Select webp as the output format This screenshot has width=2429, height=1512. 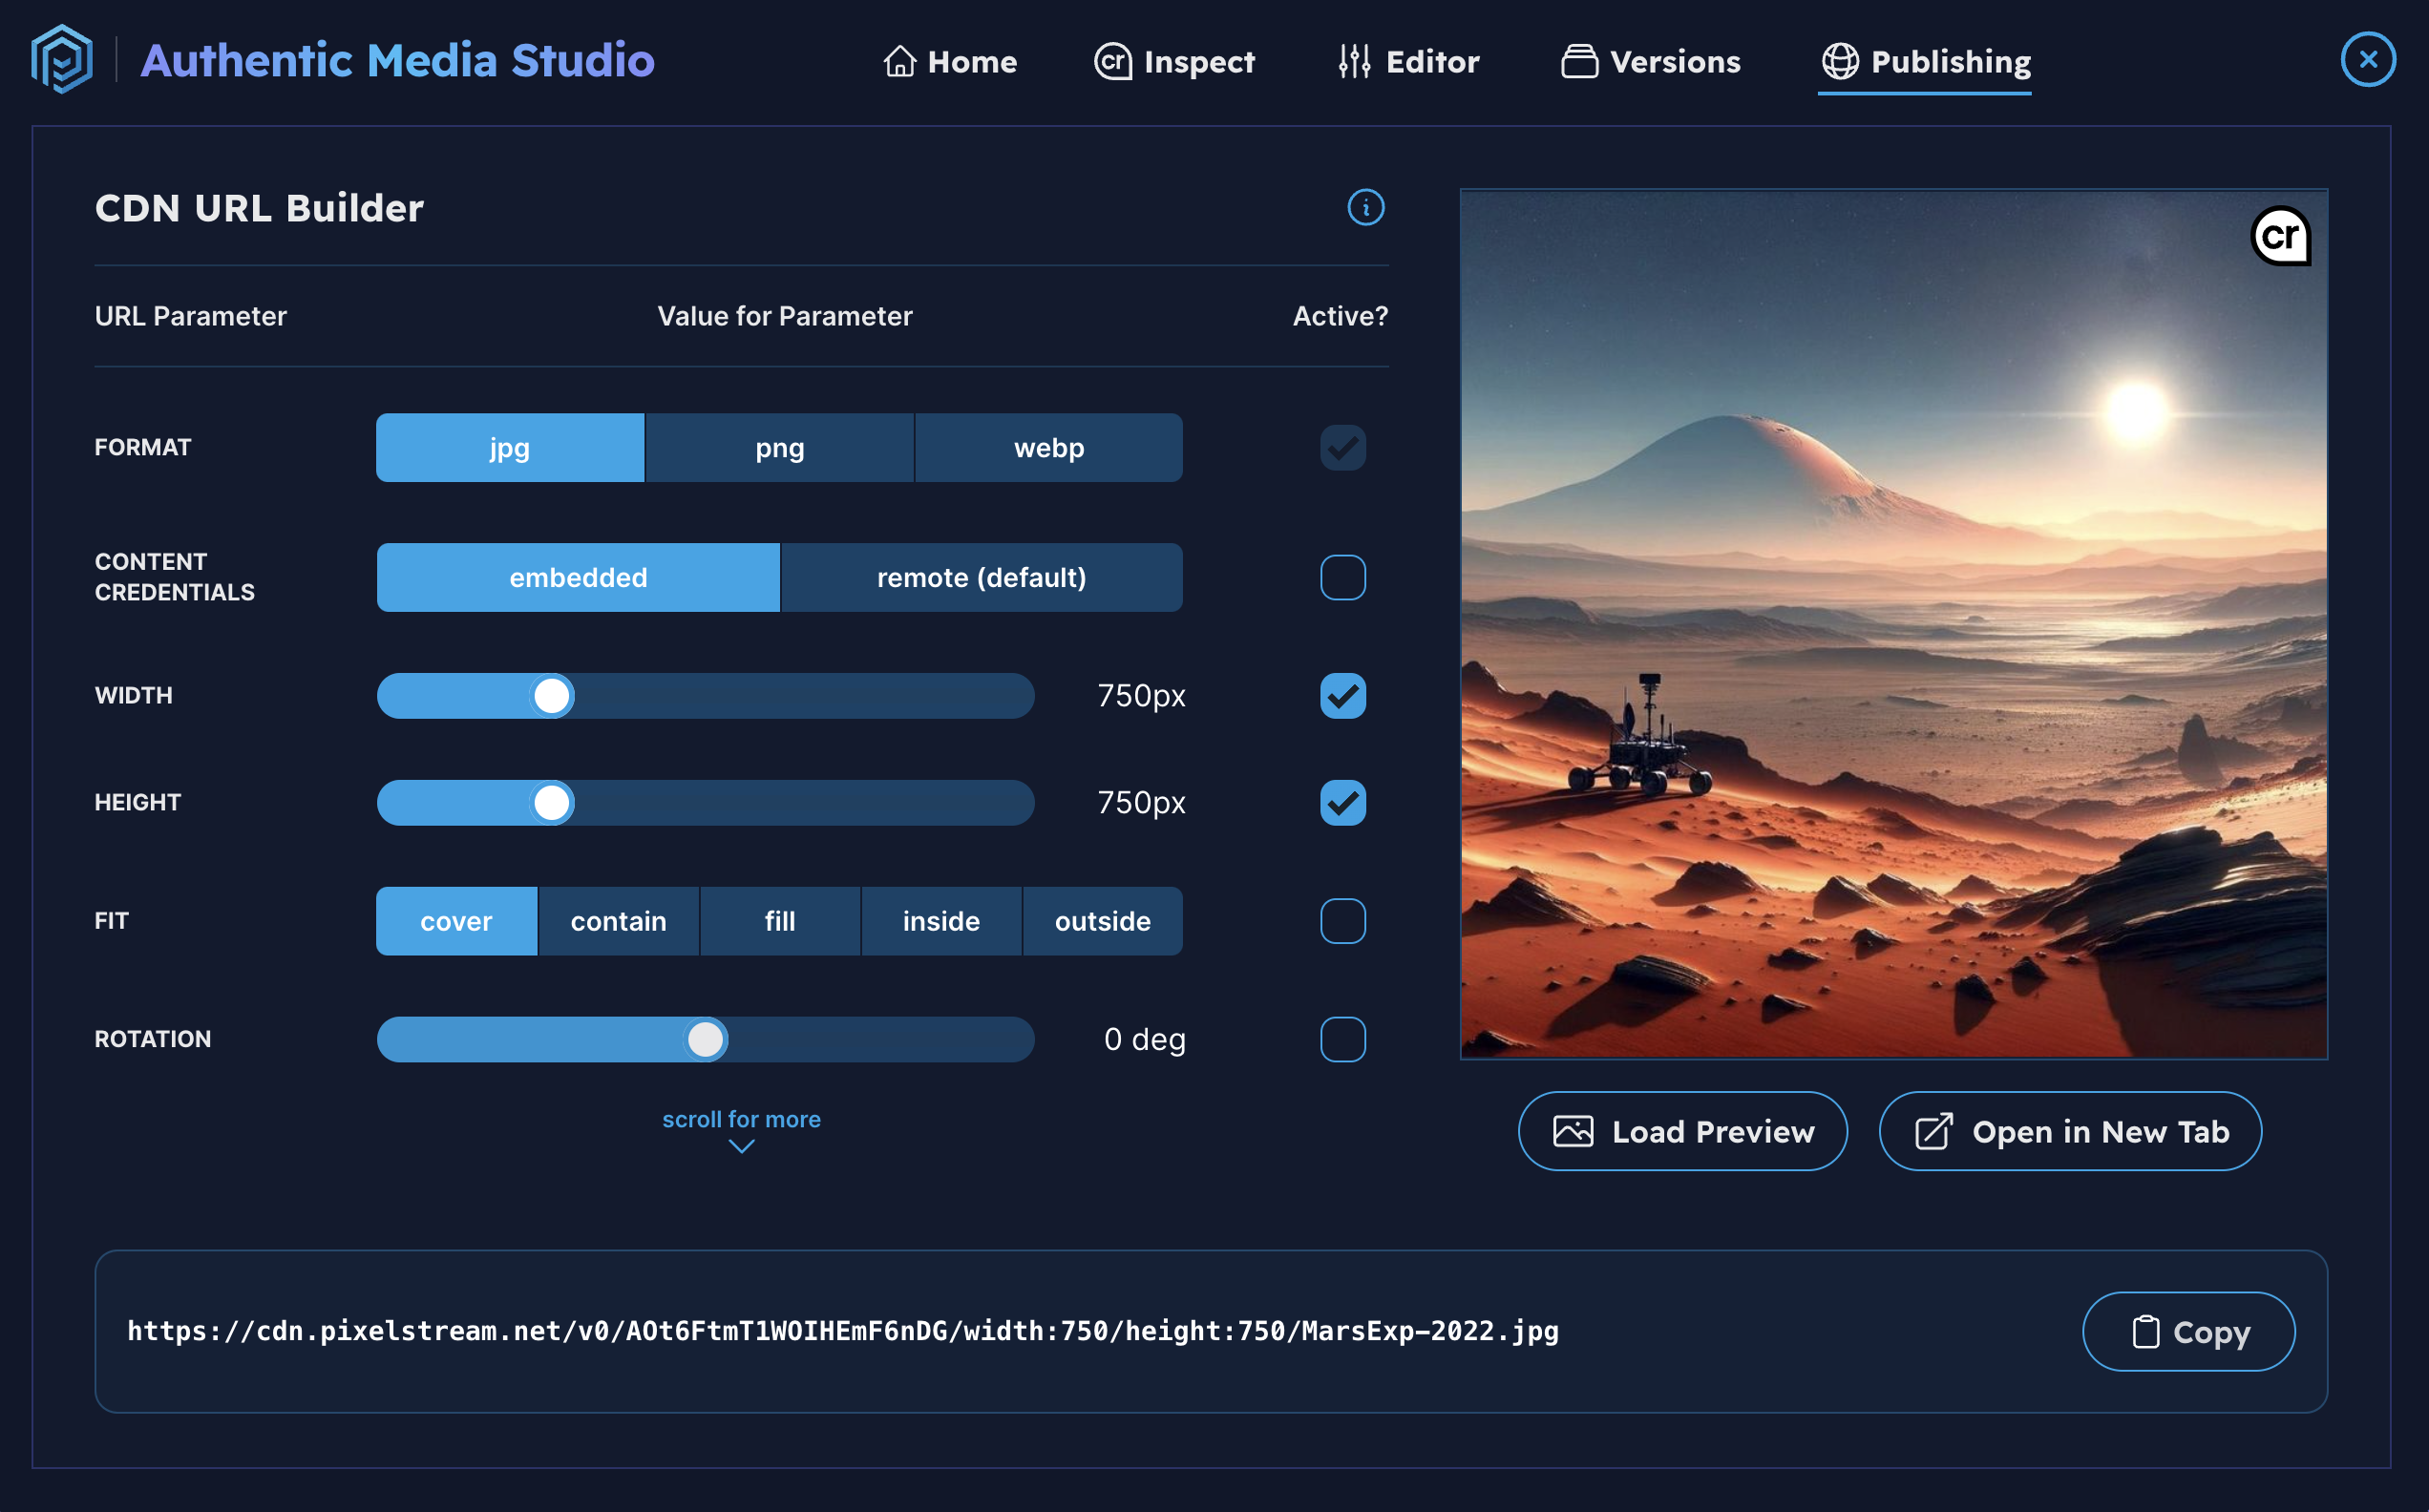click(x=1047, y=447)
